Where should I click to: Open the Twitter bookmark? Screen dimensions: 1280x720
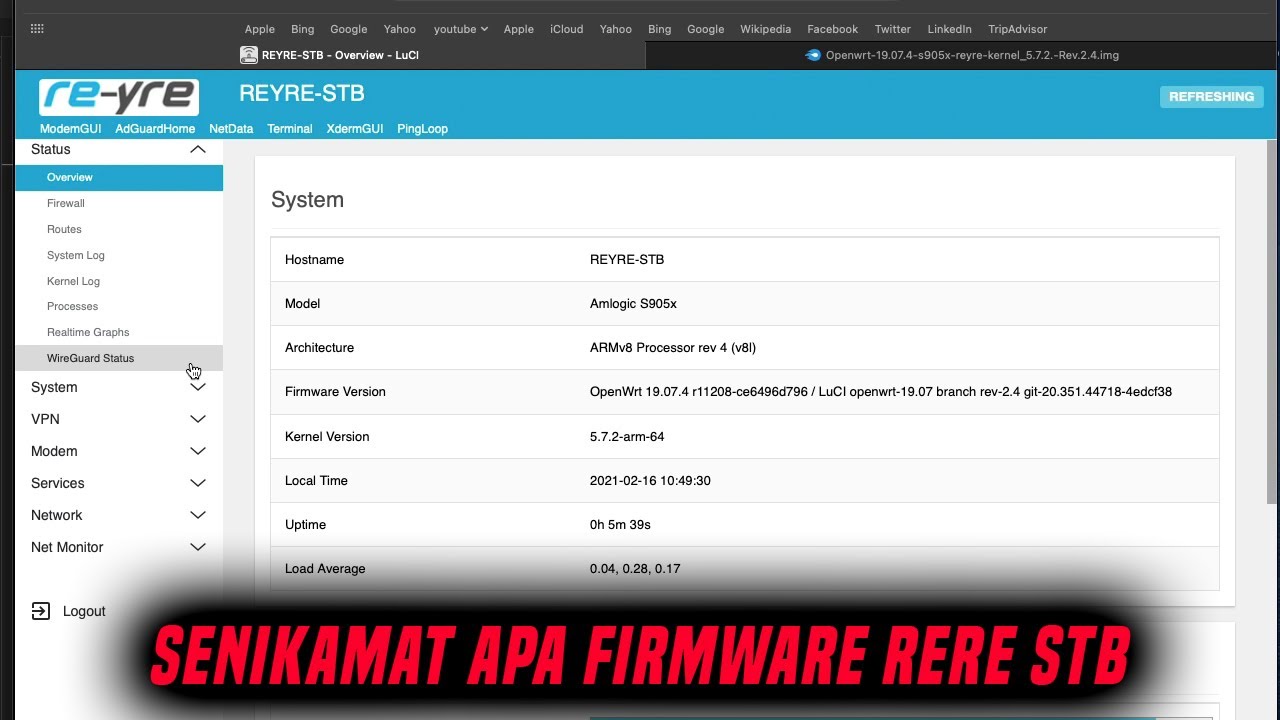(893, 29)
